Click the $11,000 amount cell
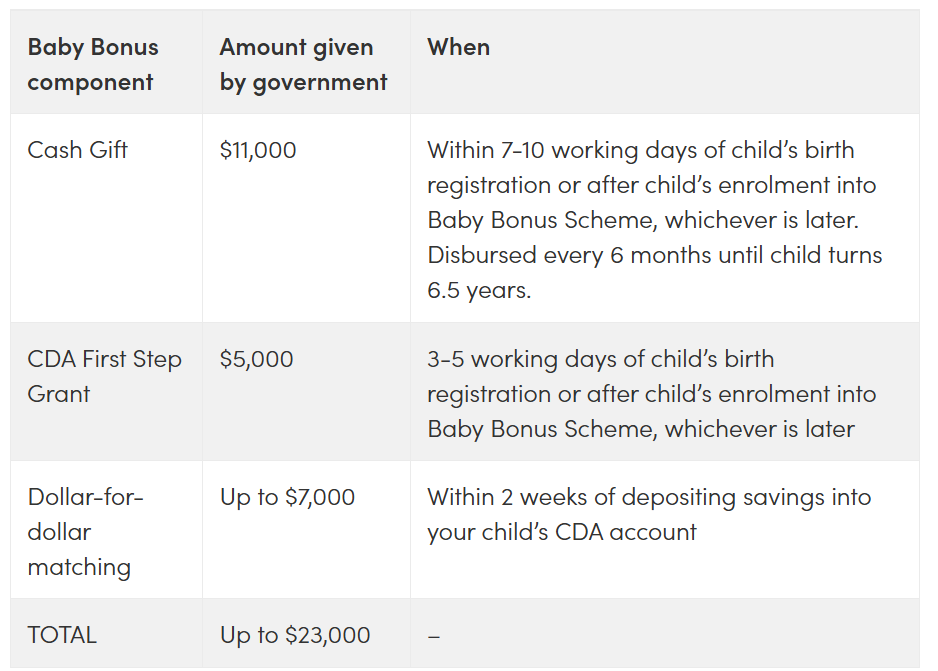 (x=258, y=150)
